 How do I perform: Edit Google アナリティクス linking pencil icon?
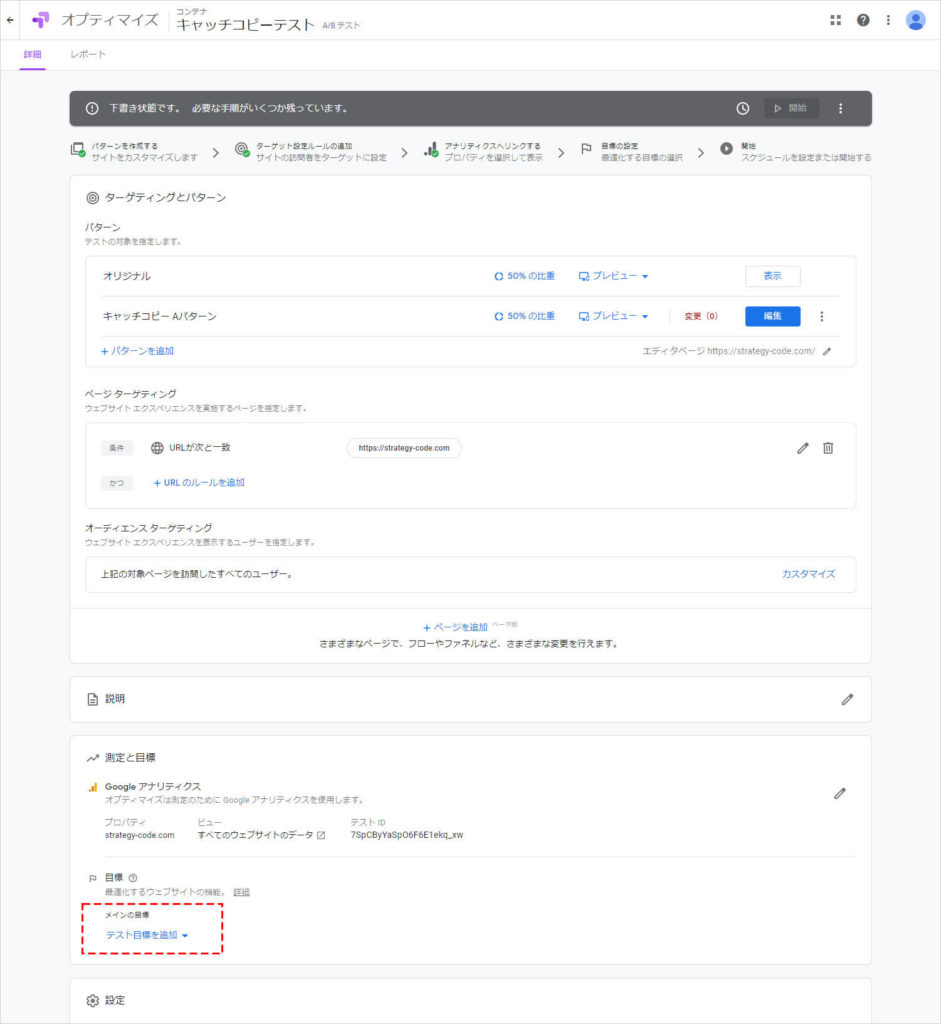[839, 793]
